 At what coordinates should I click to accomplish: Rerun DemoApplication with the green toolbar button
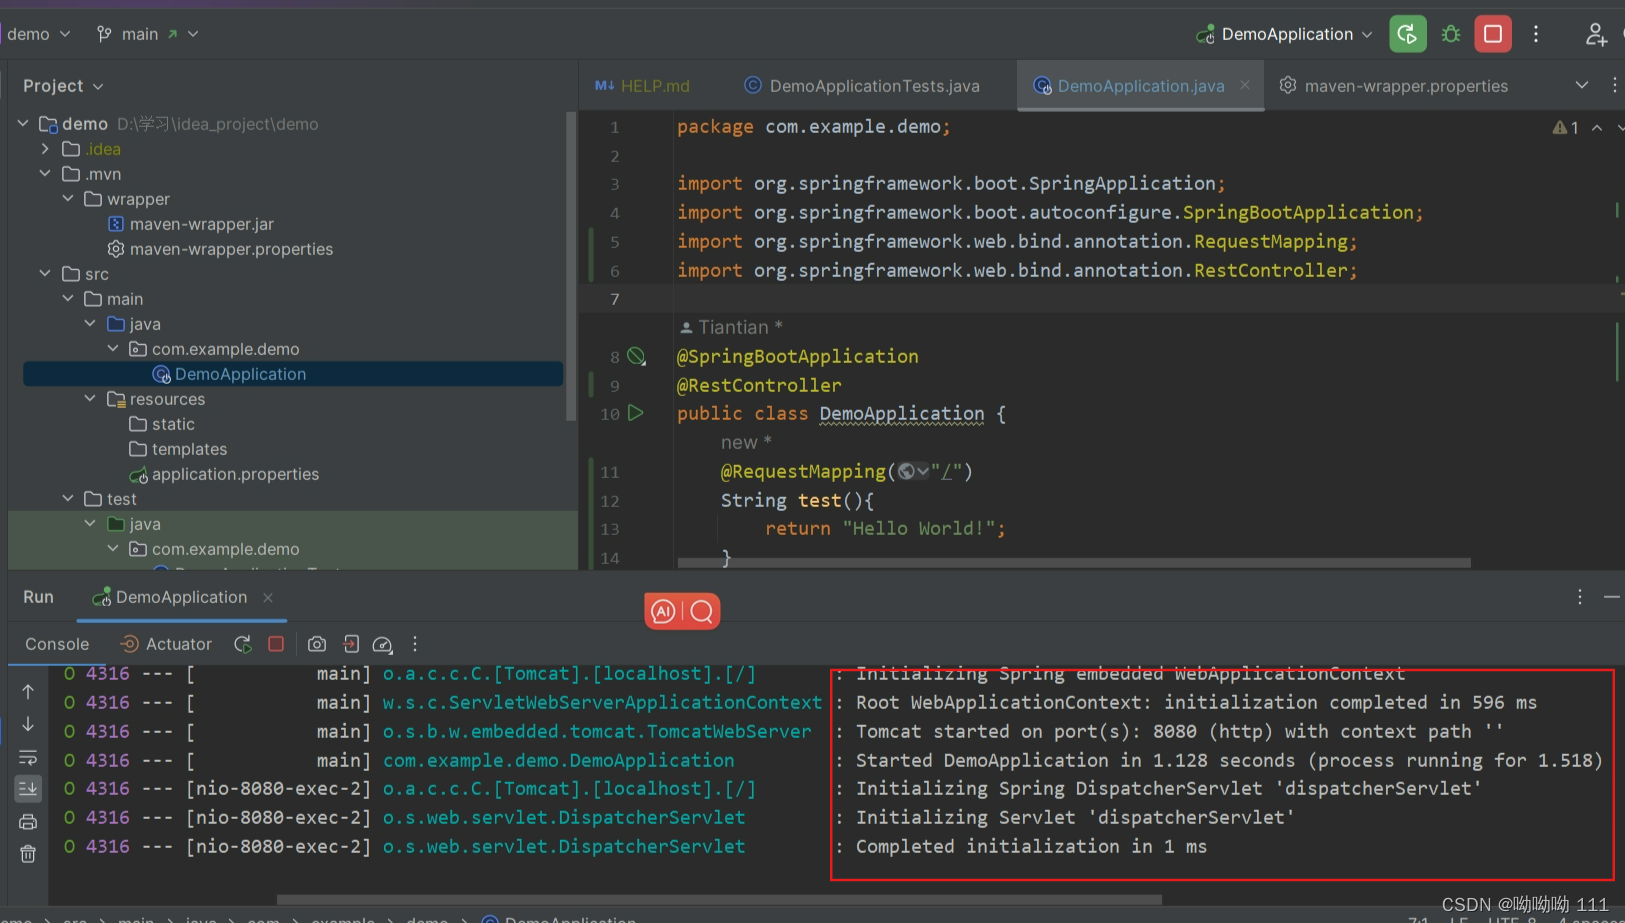[x=1407, y=34]
